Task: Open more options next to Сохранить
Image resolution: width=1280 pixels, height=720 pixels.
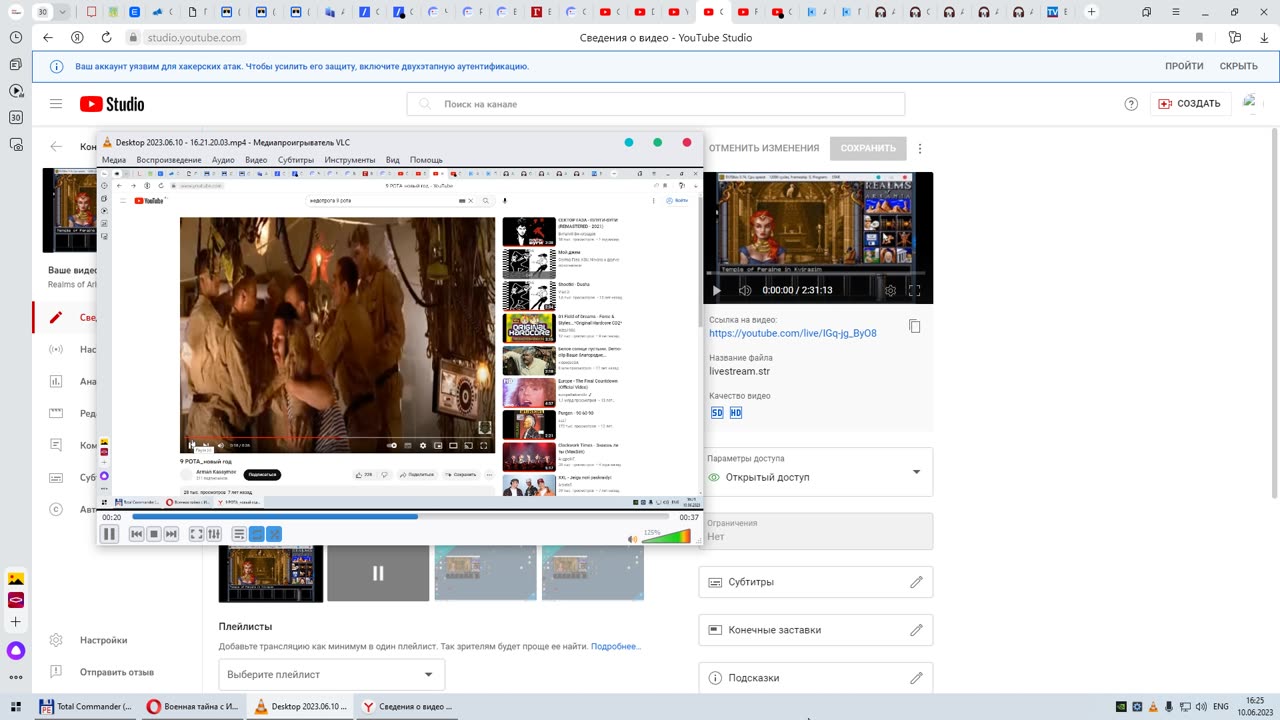Action: coord(920,148)
